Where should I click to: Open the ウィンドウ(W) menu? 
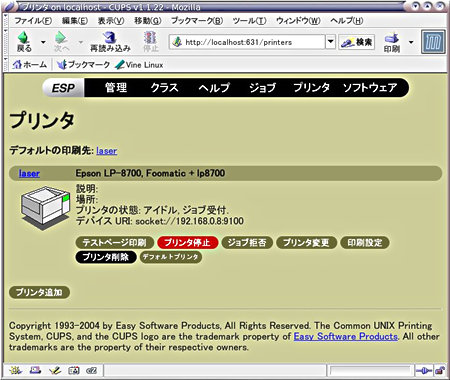[x=298, y=21]
